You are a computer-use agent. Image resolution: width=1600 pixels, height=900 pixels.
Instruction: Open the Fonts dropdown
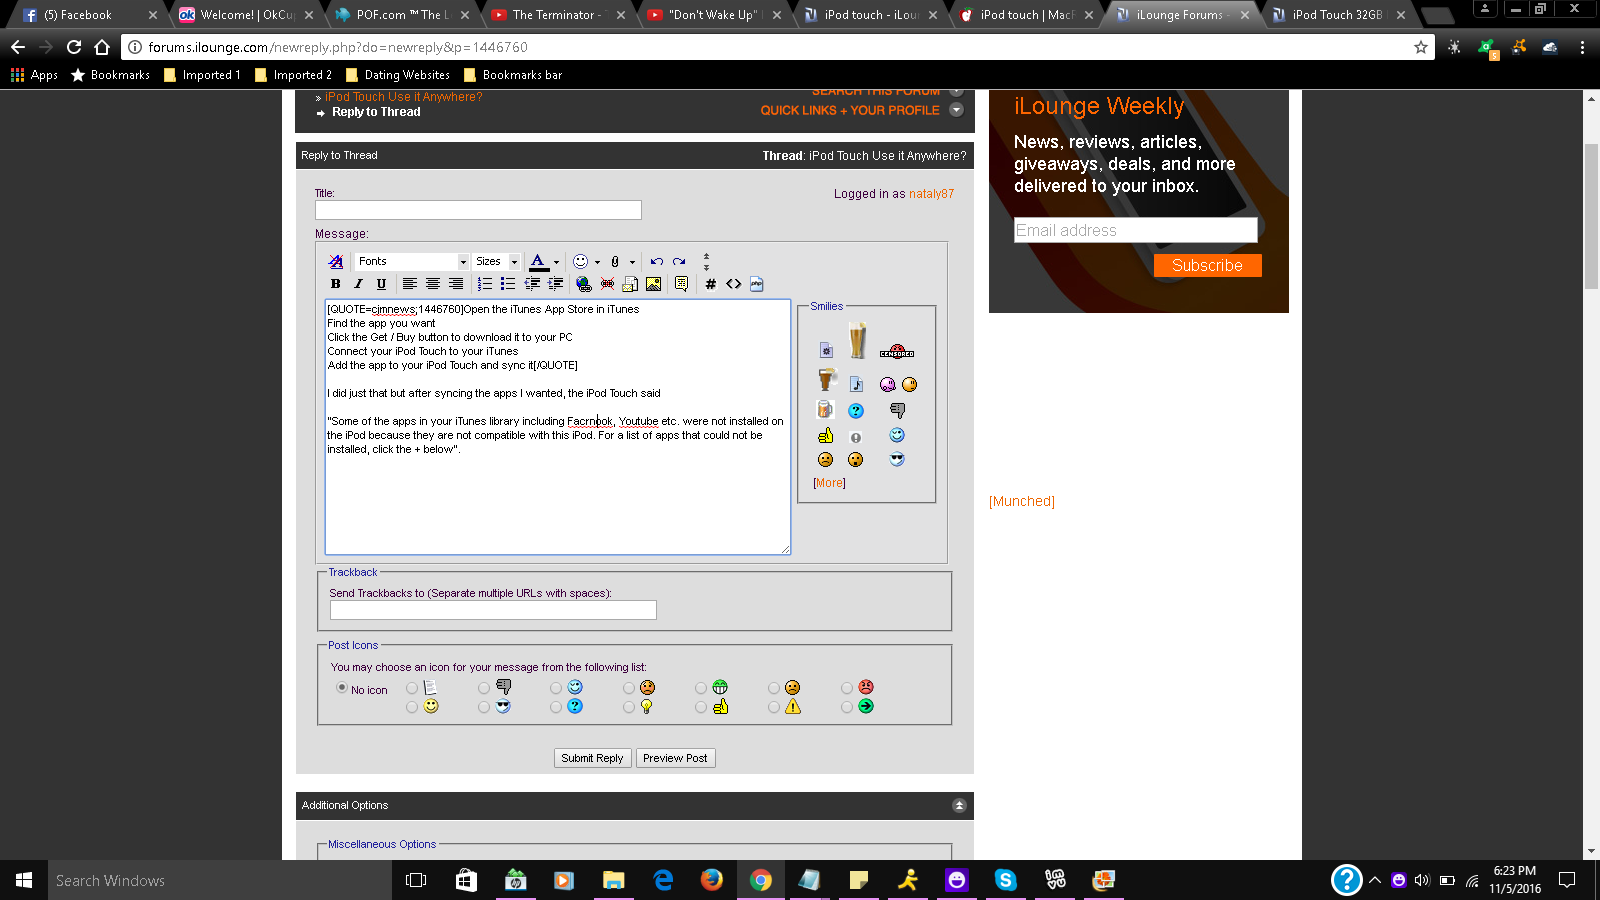tap(412, 262)
